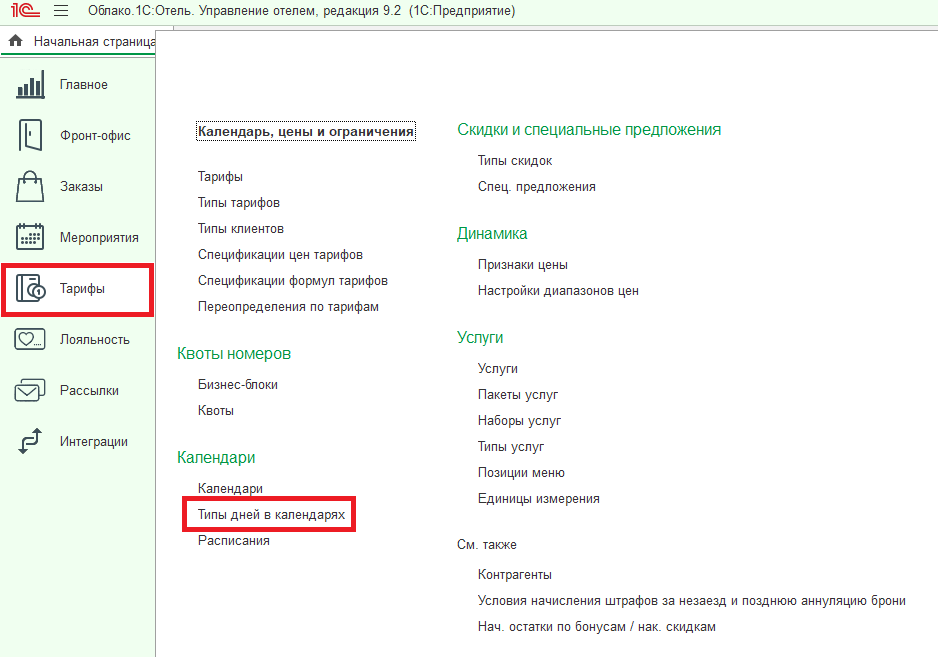
Task: Click the green Услуги heading
Action: [480, 337]
